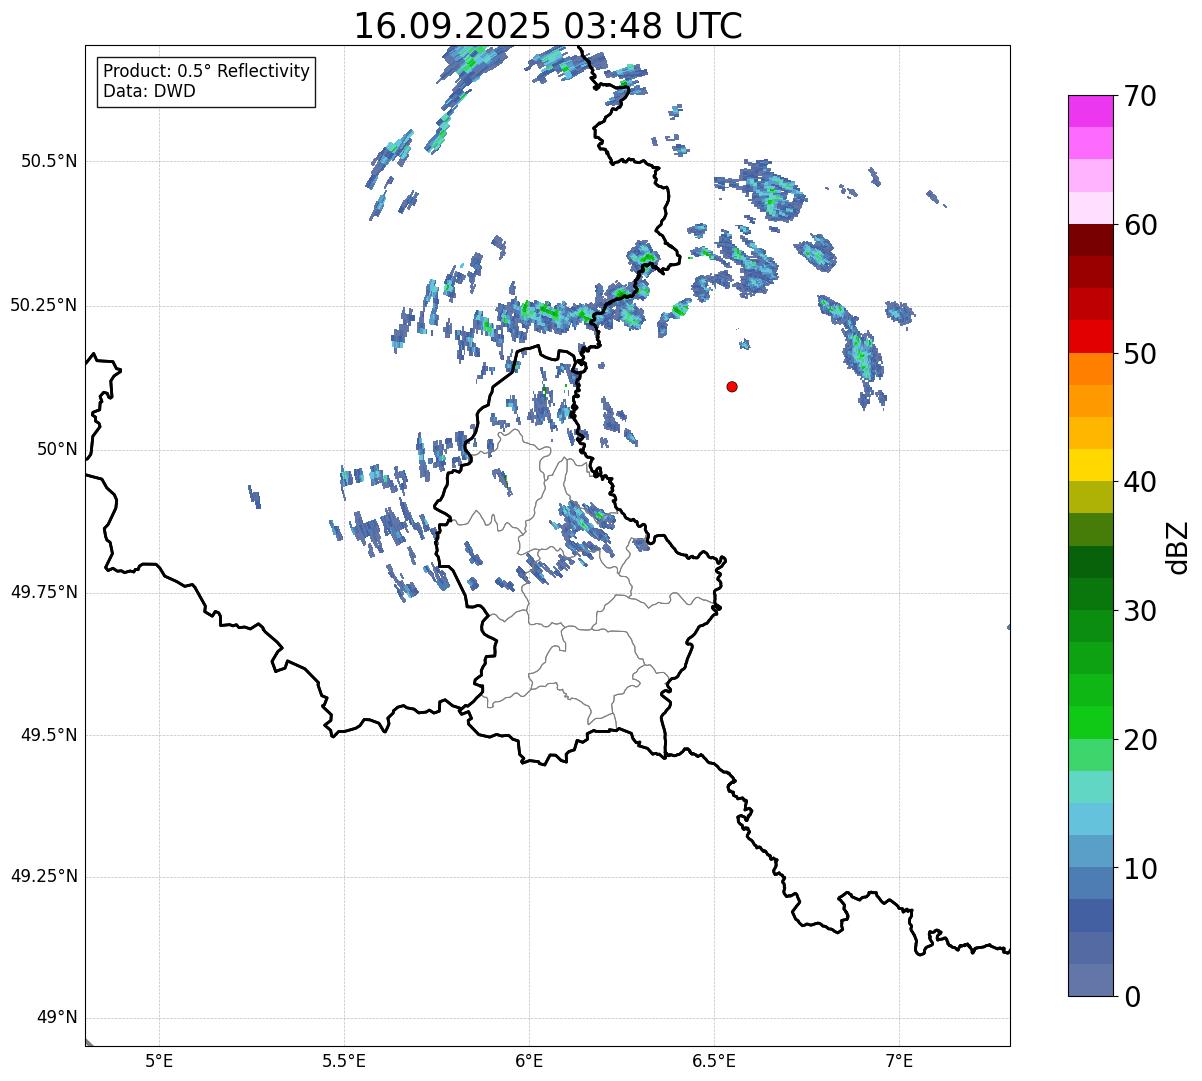Image resolution: width=1202 pixels, height=1081 pixels.
Task: Pick the darkest maroon band below 60 dBZ
Action: (1091, 240)
